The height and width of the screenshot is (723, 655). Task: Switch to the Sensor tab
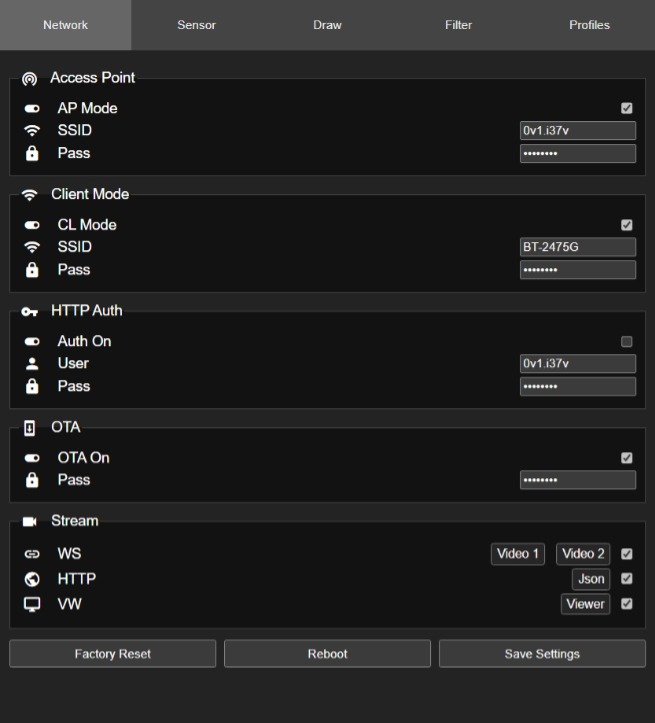pos(196,25)
